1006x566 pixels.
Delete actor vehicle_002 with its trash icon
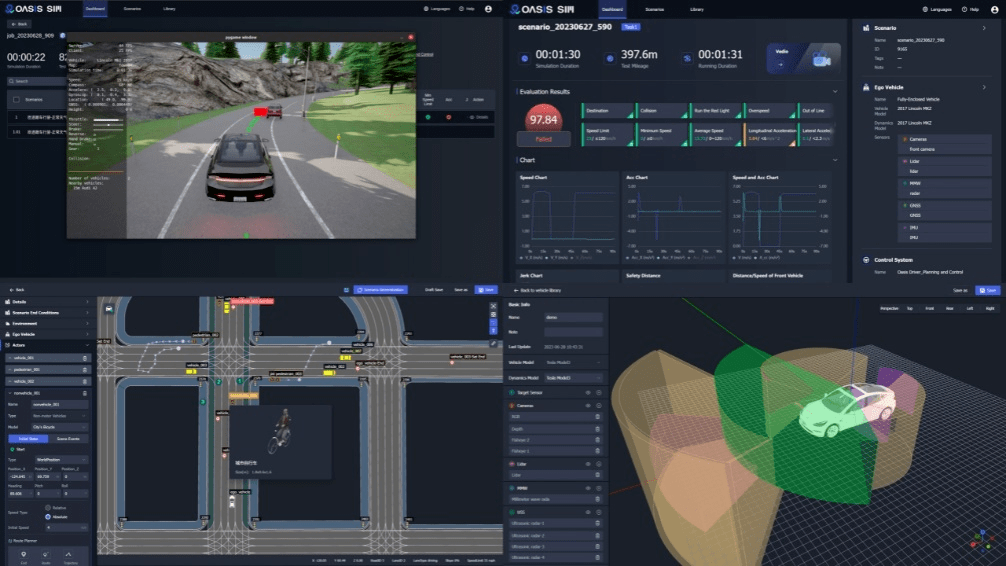pyautogui.click(x=85, y=381)
